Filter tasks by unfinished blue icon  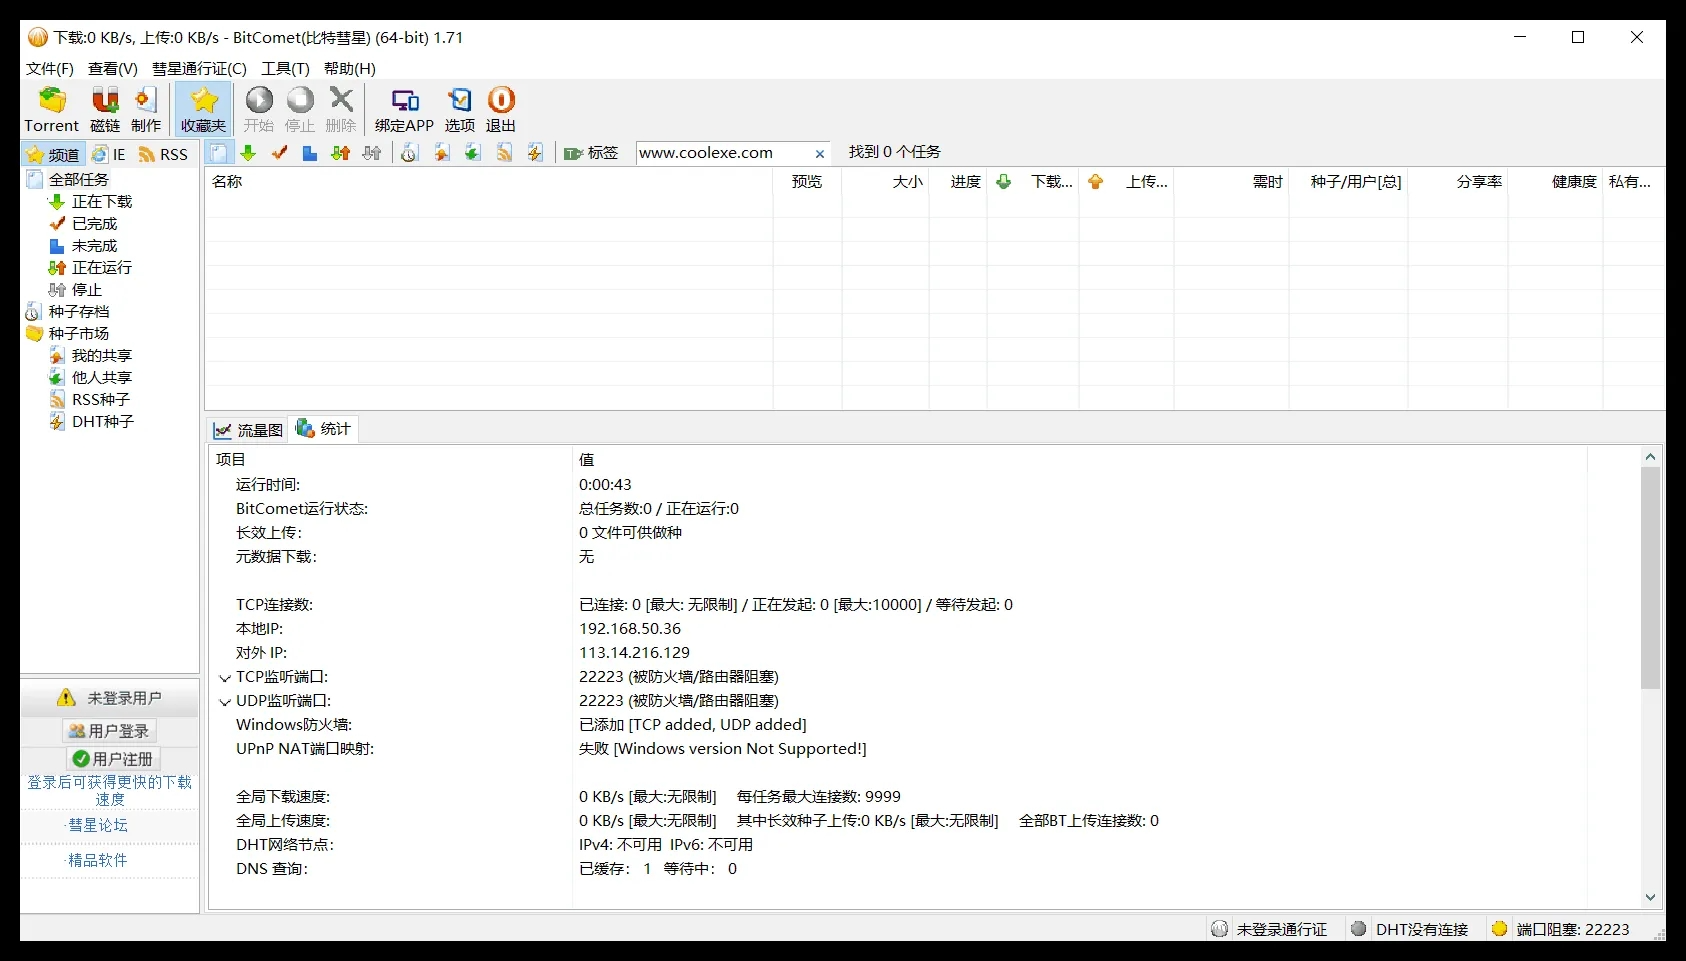coord(310,153)
